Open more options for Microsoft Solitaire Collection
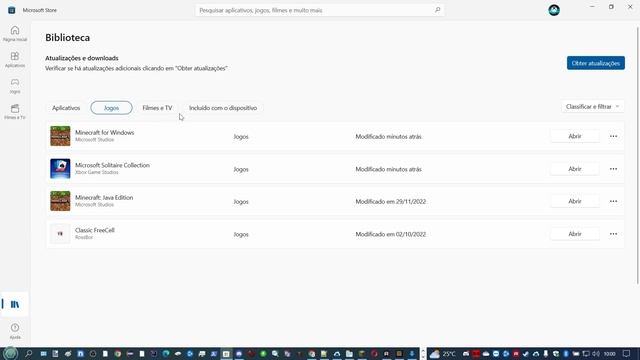 pos(613,169)
